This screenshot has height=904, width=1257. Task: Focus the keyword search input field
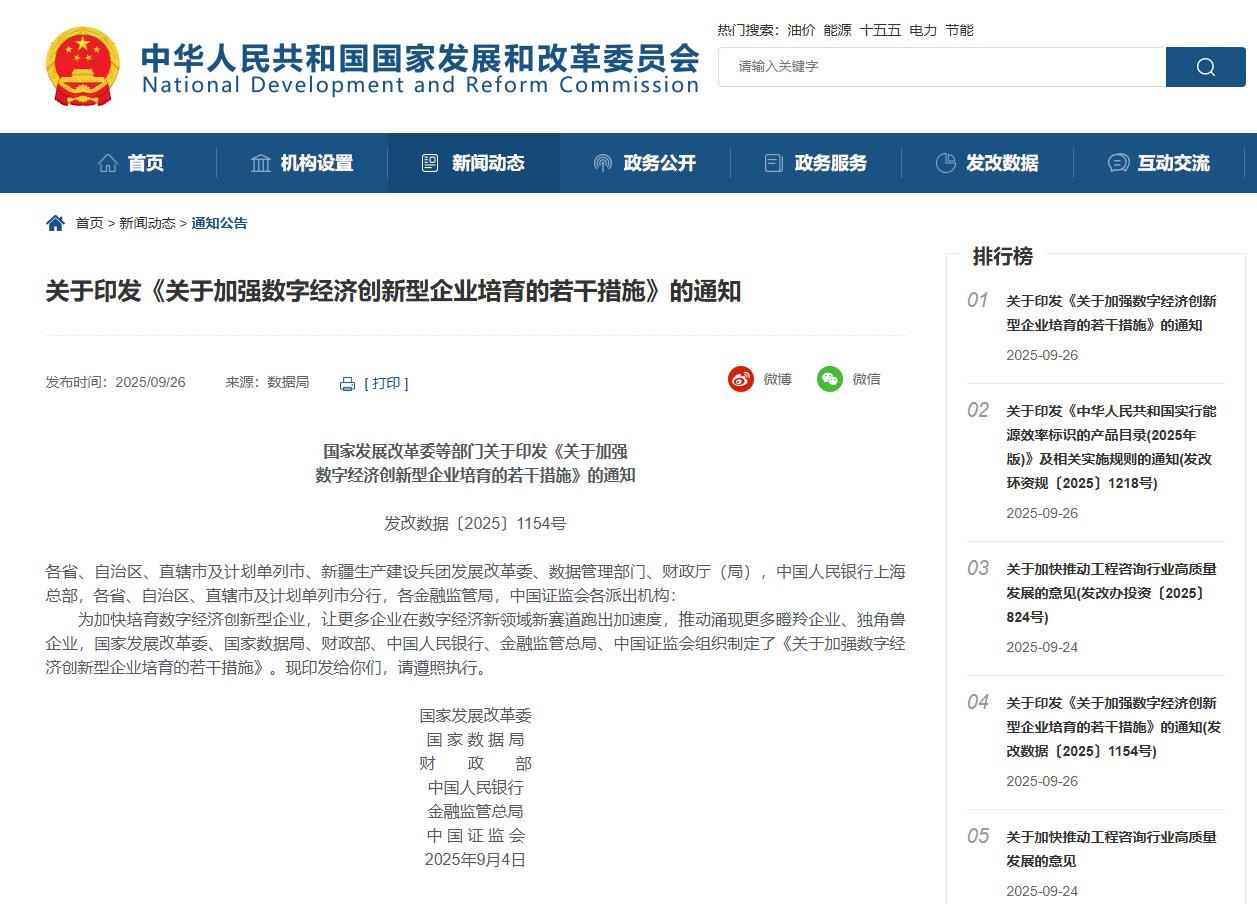click(x=940, y=67)
